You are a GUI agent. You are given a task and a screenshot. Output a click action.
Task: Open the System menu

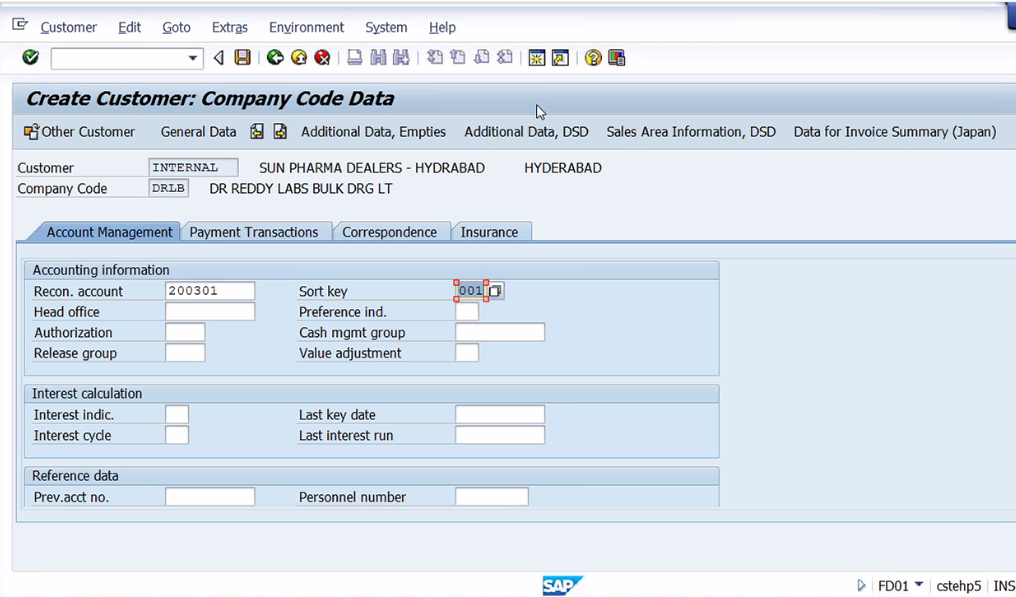pos(386,27)
